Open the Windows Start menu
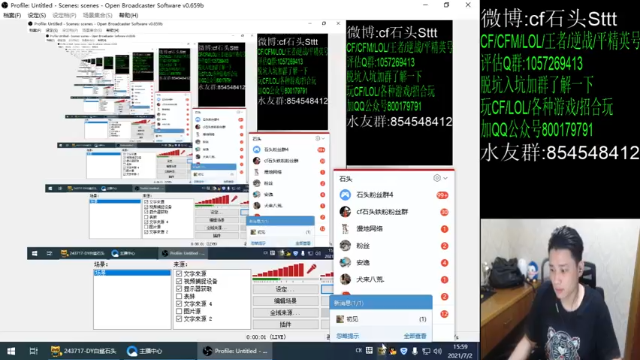640x360 pixels. point(11,351)
